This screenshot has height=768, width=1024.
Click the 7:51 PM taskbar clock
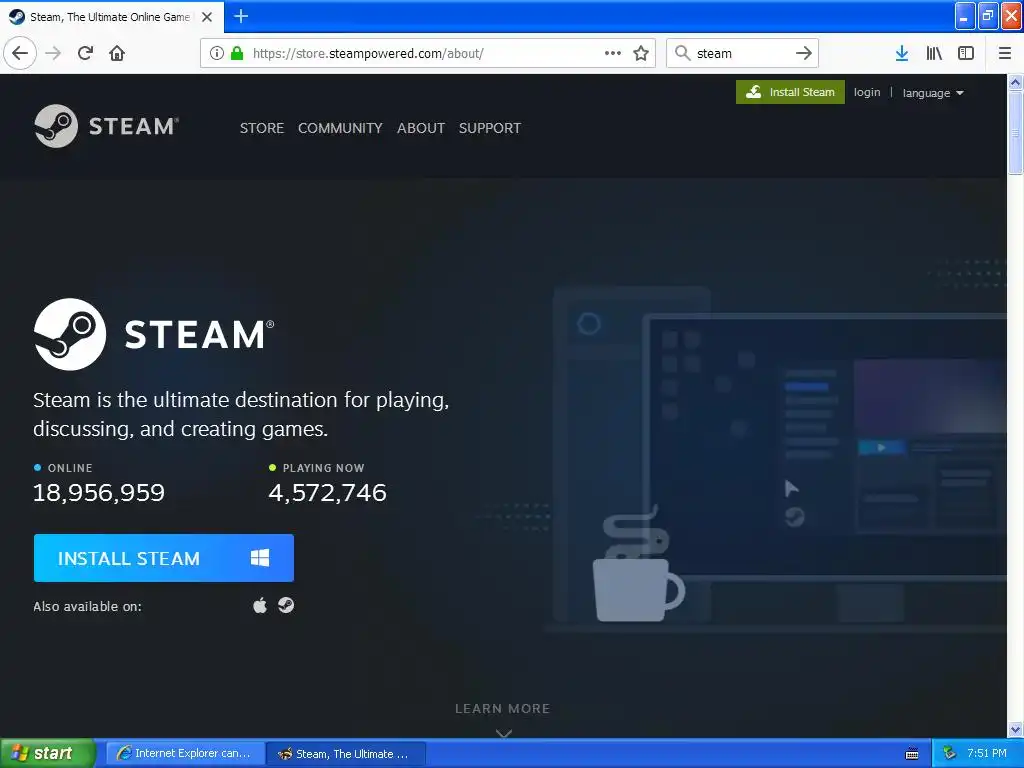(987, 753)
